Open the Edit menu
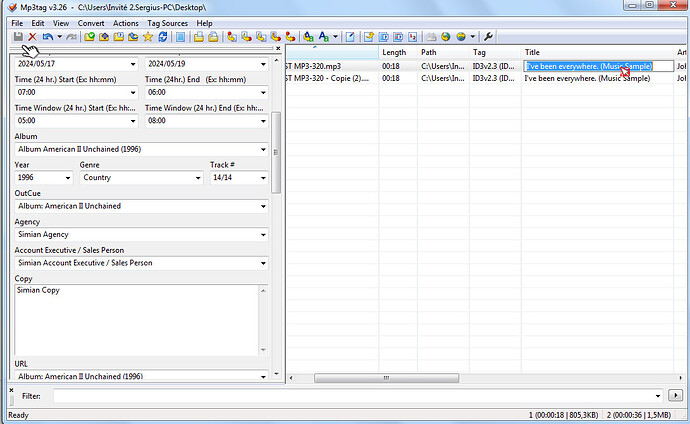The width and height of the screenshot is (690, 424). (38, 23)
